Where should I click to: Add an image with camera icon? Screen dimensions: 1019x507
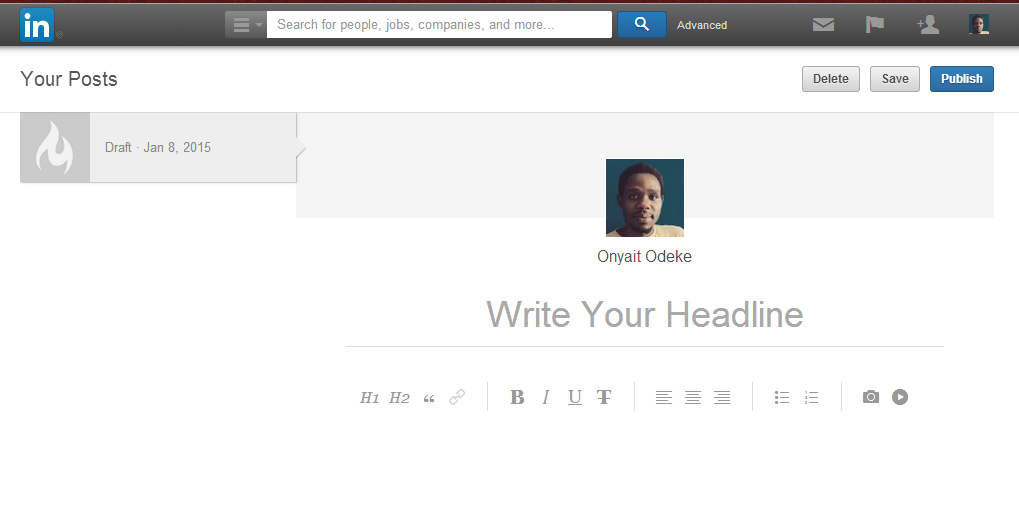click(x=871, y=396)
